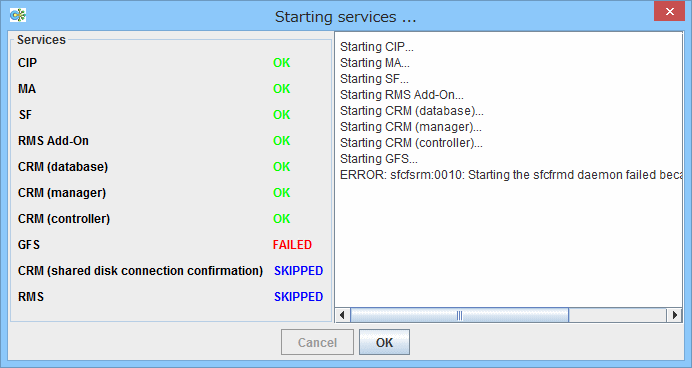This screenshot has width=692, height=368.
Task: Click the Starting services title text
Action: (x=346, y=17)
